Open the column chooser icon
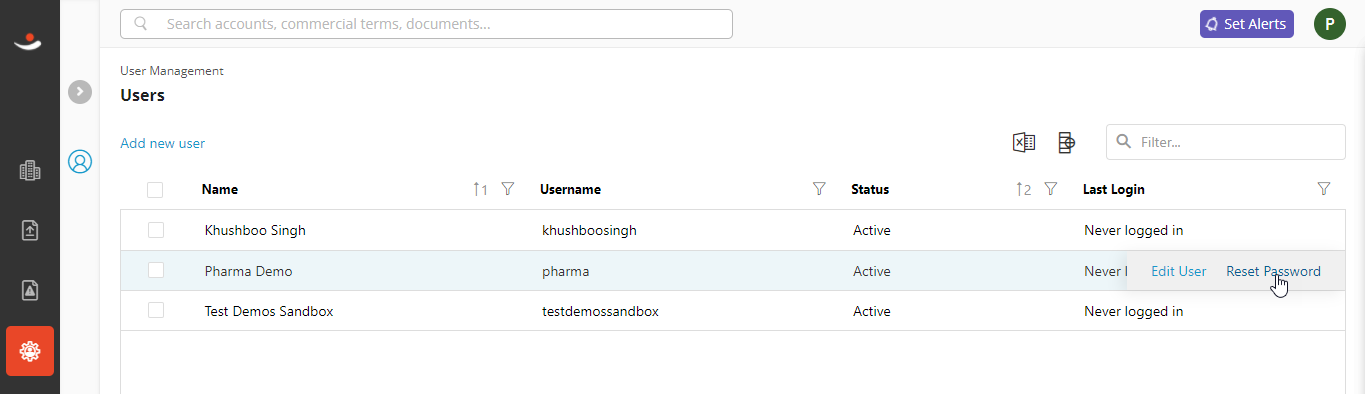 point(1066,143)
